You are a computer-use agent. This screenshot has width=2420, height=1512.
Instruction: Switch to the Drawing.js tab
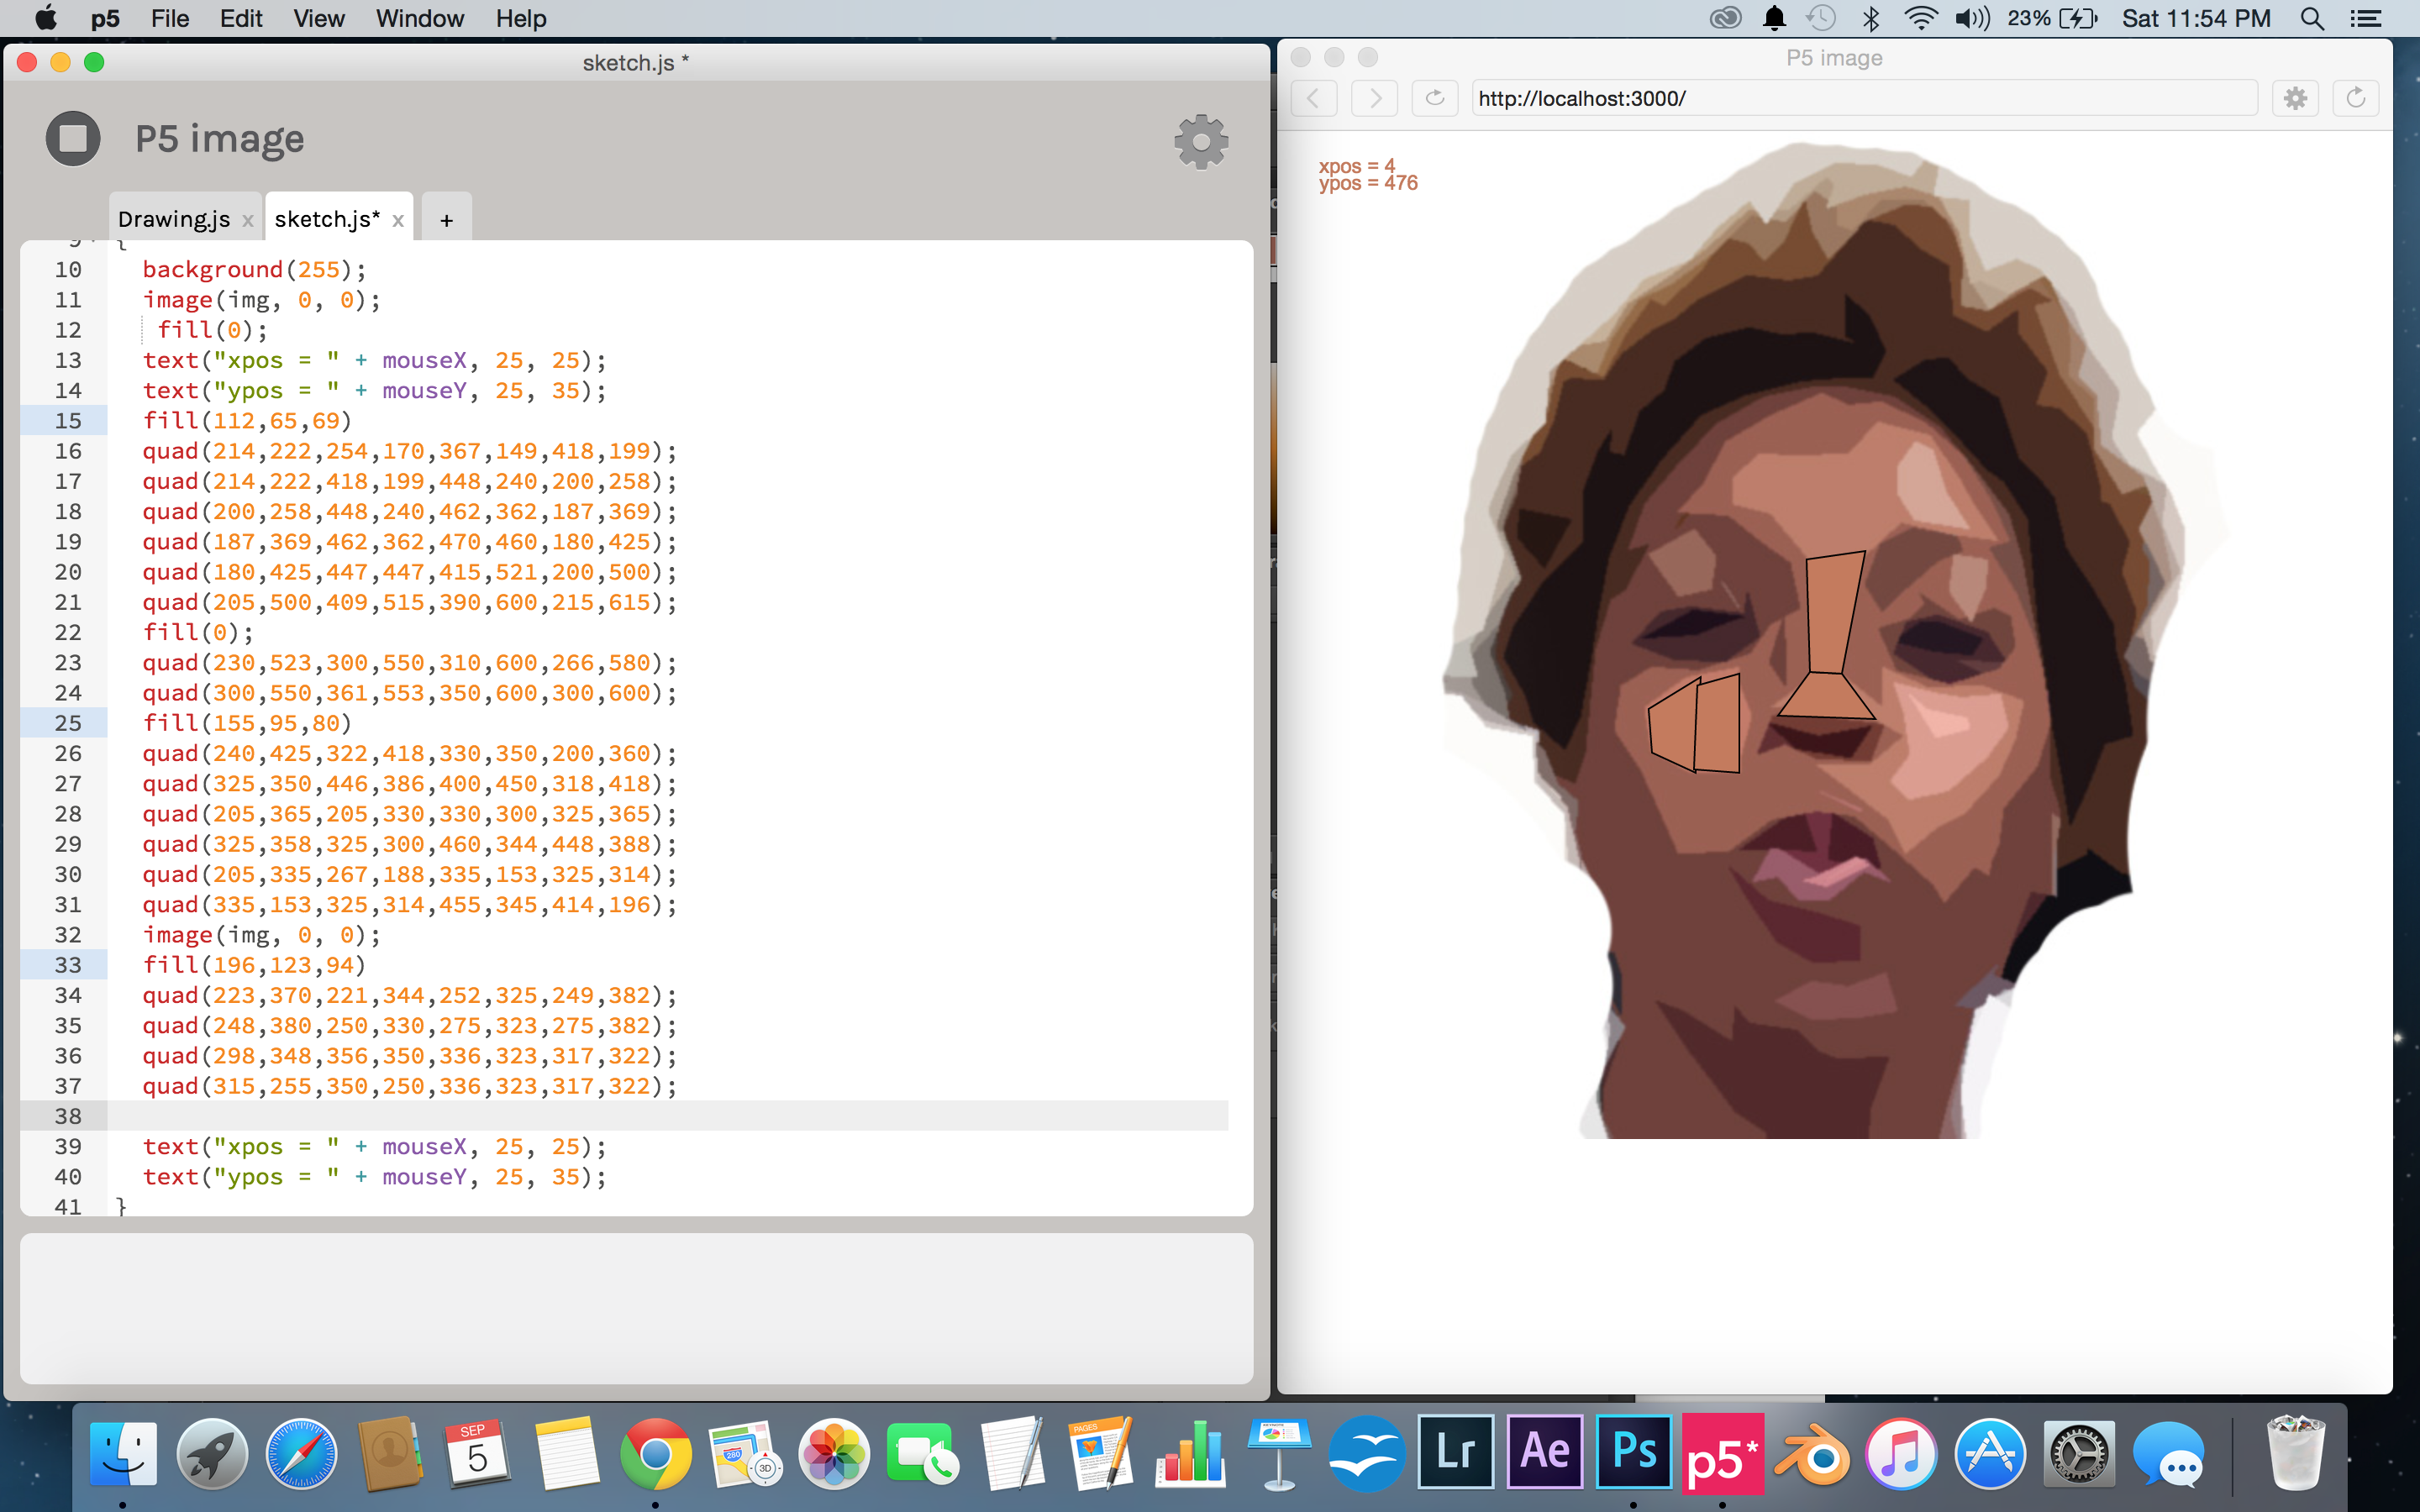point(174,219)
